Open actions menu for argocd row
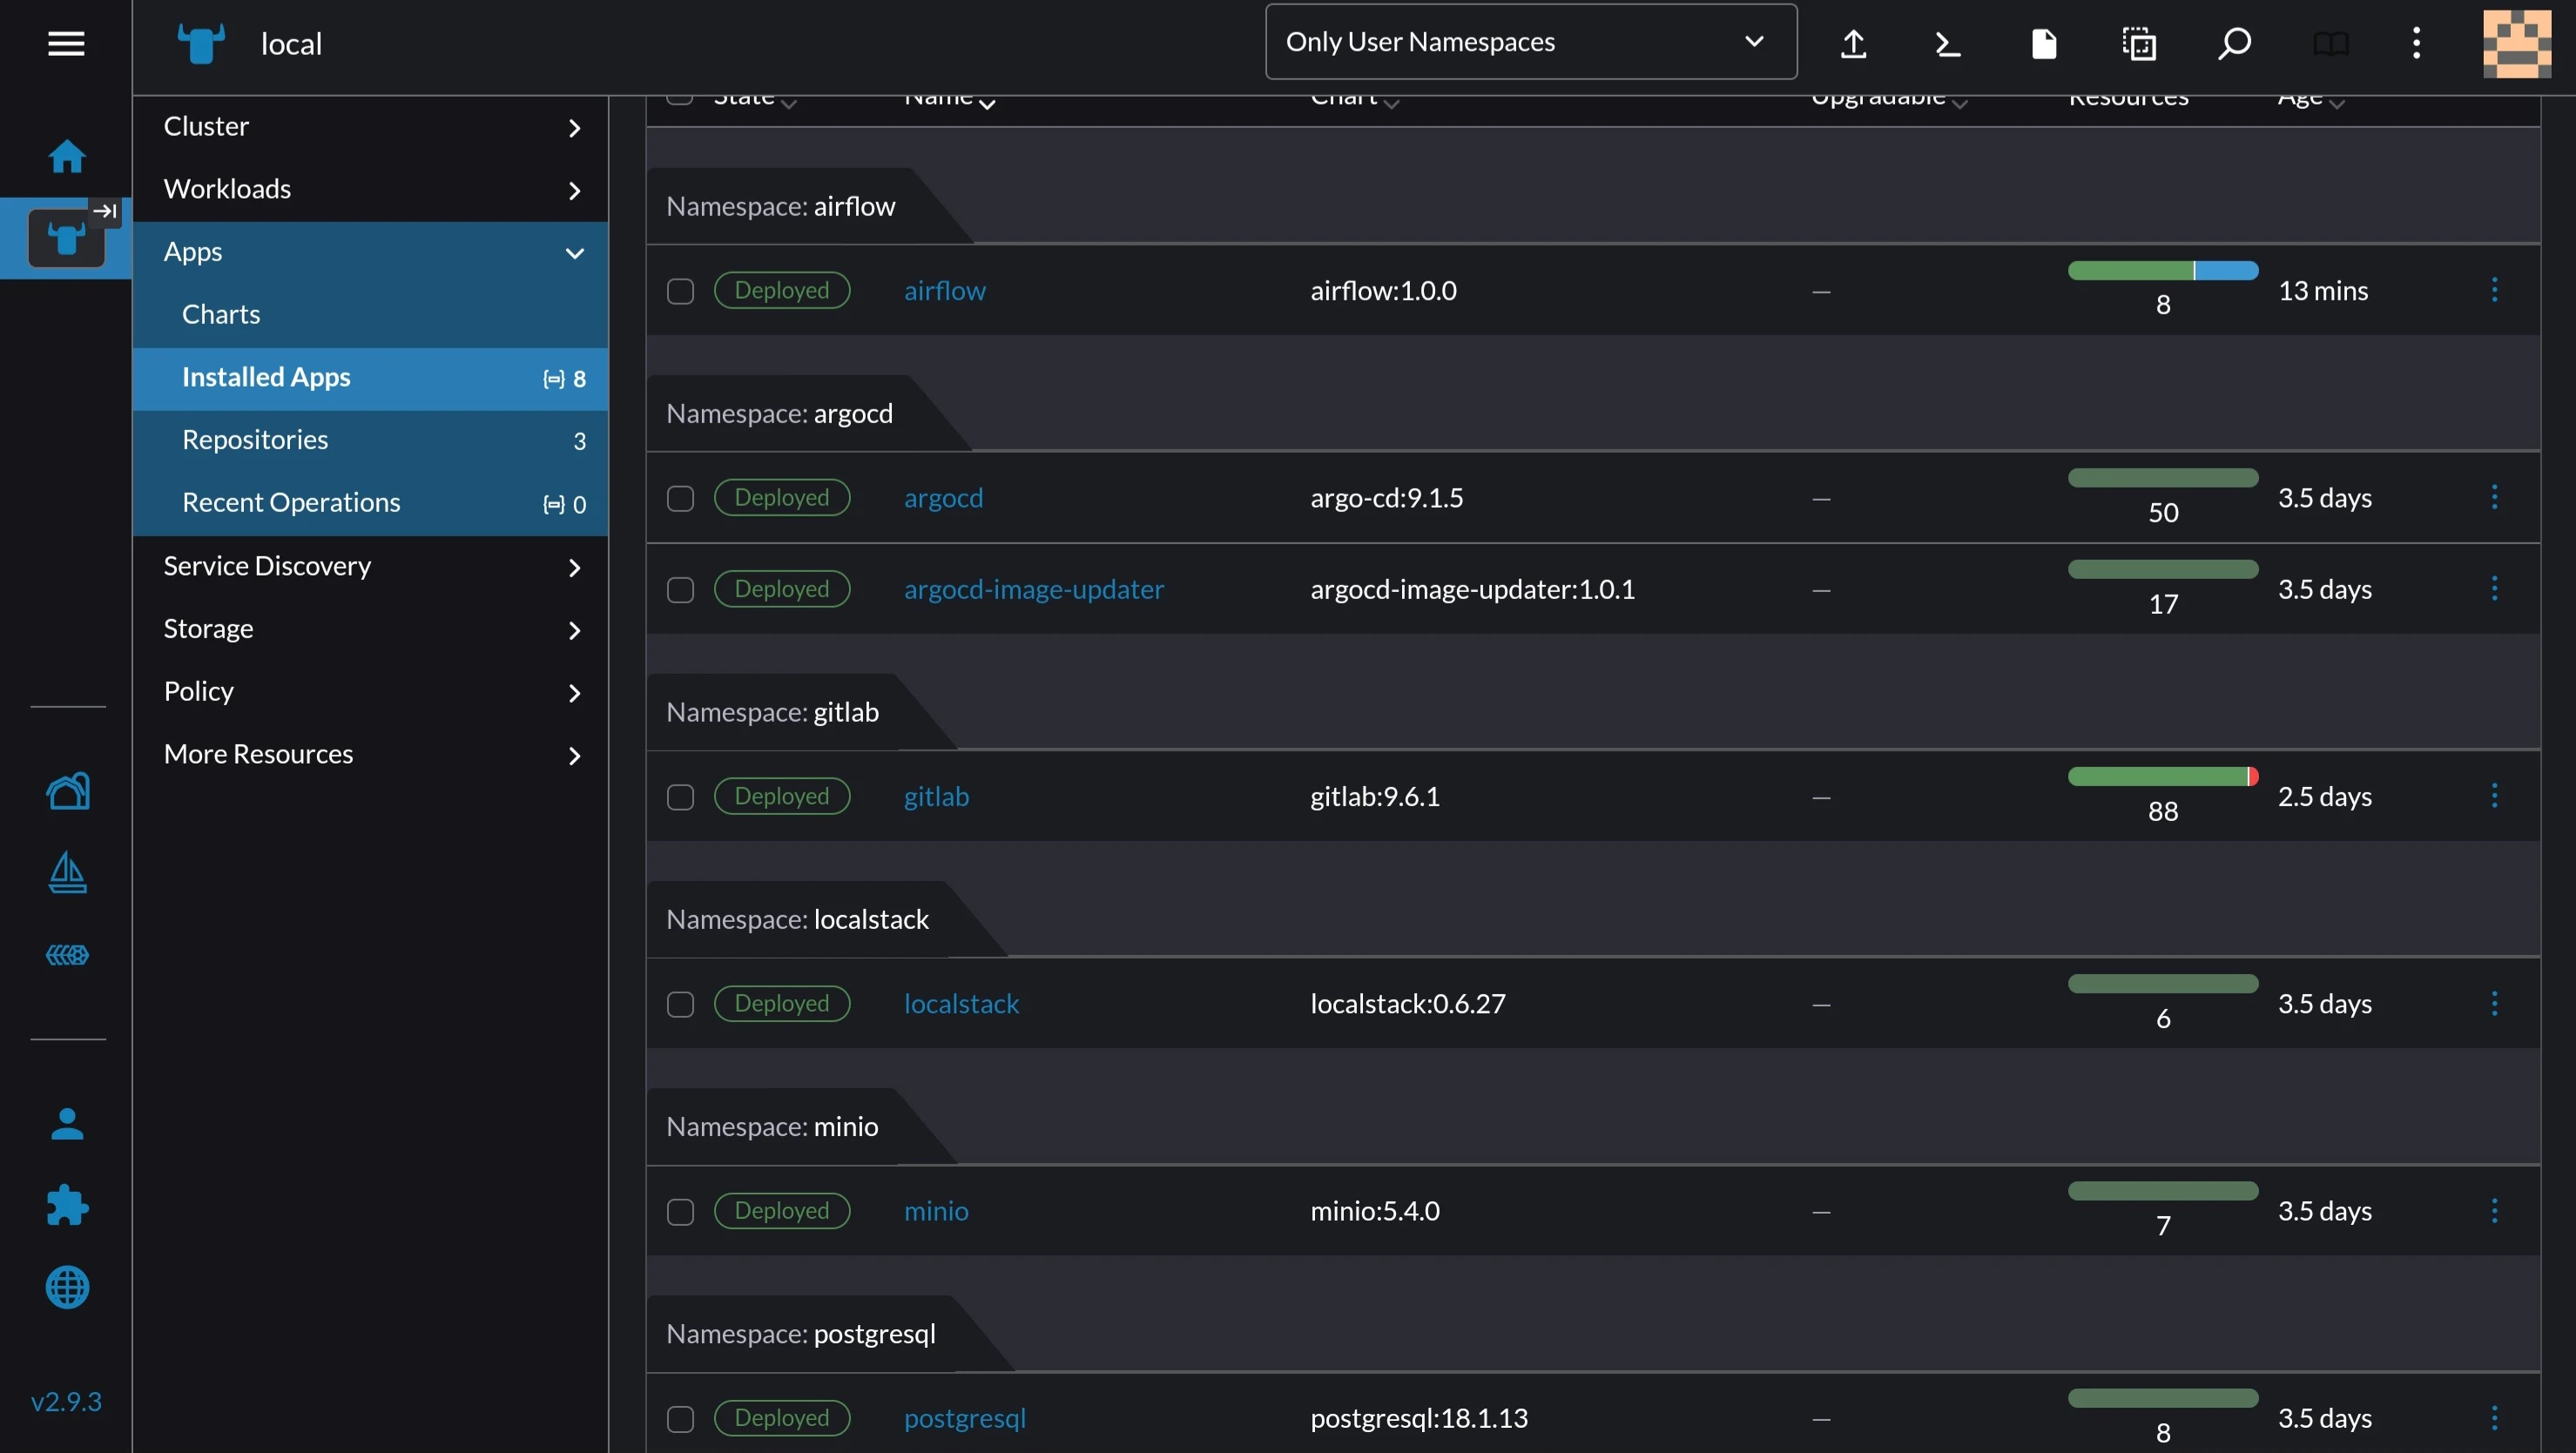2576x1453 pixels. click(x=2494, y=497)
